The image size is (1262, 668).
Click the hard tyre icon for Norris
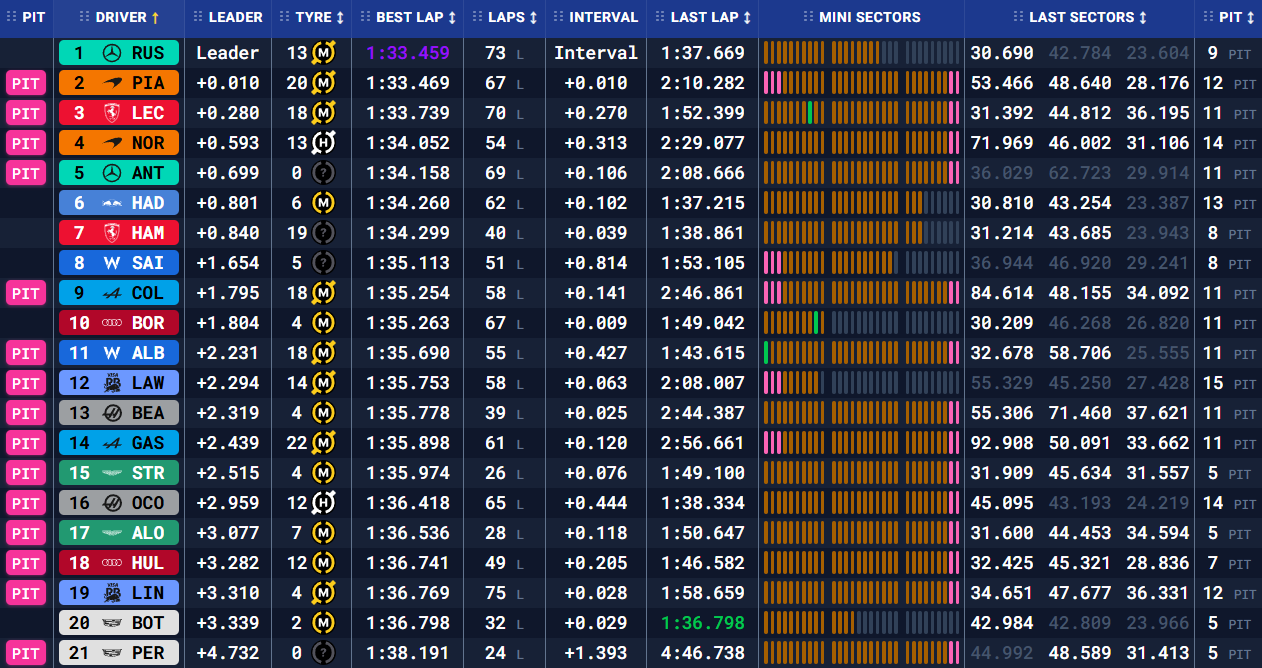(323, 143)
